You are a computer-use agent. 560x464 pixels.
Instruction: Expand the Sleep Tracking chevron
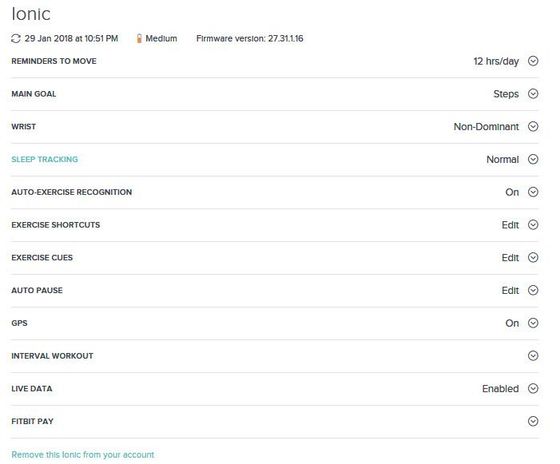point(533,159)
